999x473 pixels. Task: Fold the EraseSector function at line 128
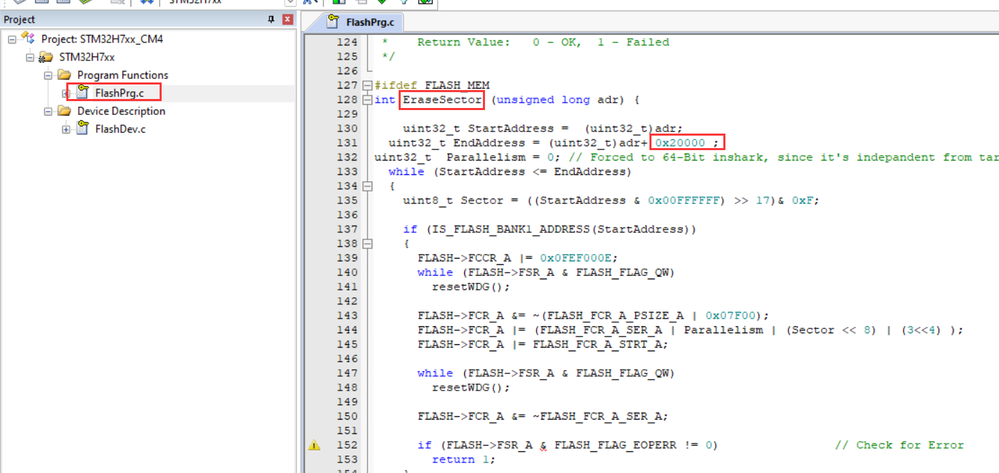(x=366, y=100)
